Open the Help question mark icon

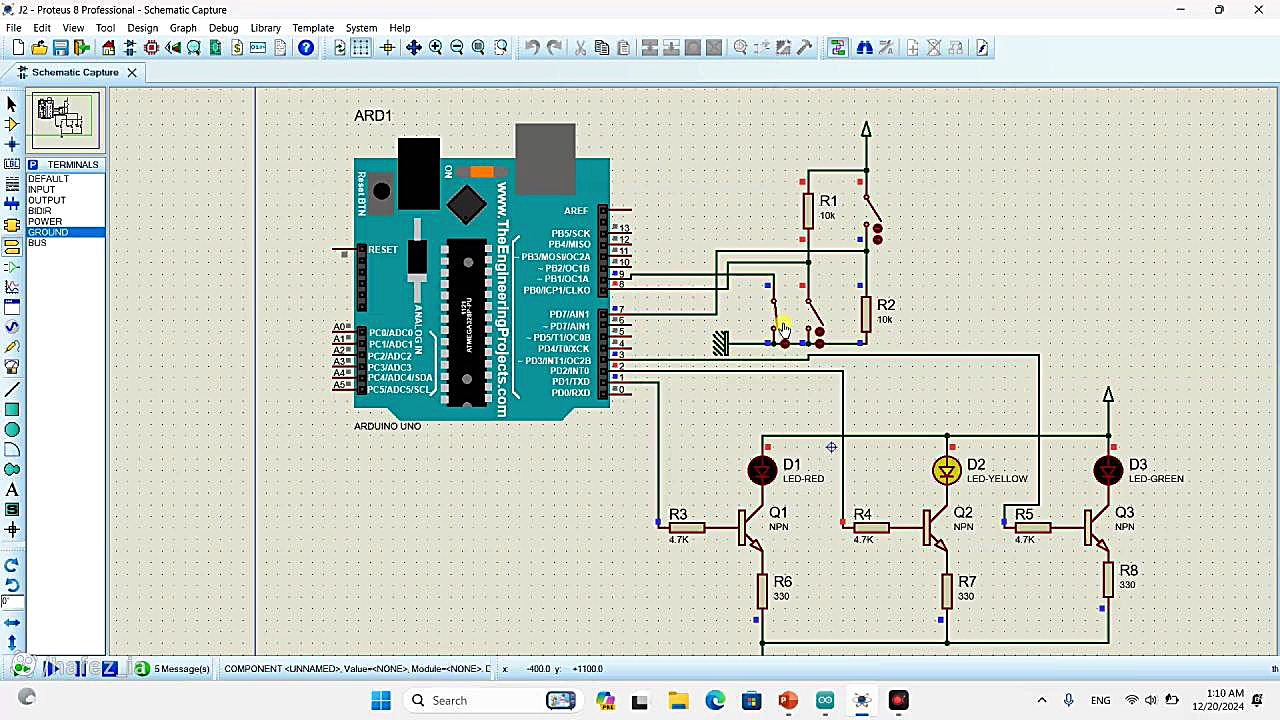tap(306, 48)
